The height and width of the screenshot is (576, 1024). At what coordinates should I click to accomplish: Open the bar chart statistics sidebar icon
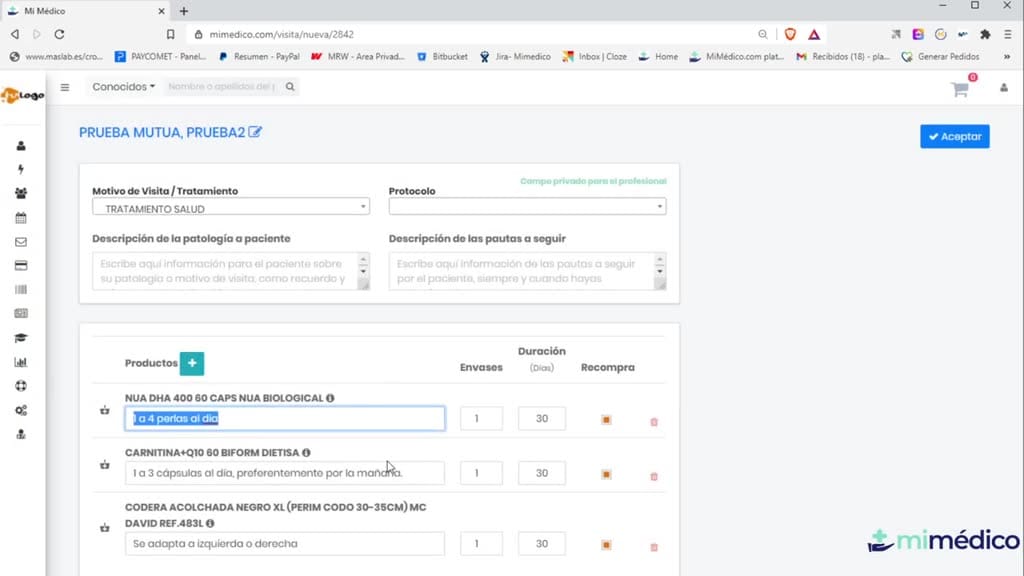(21, 362)
